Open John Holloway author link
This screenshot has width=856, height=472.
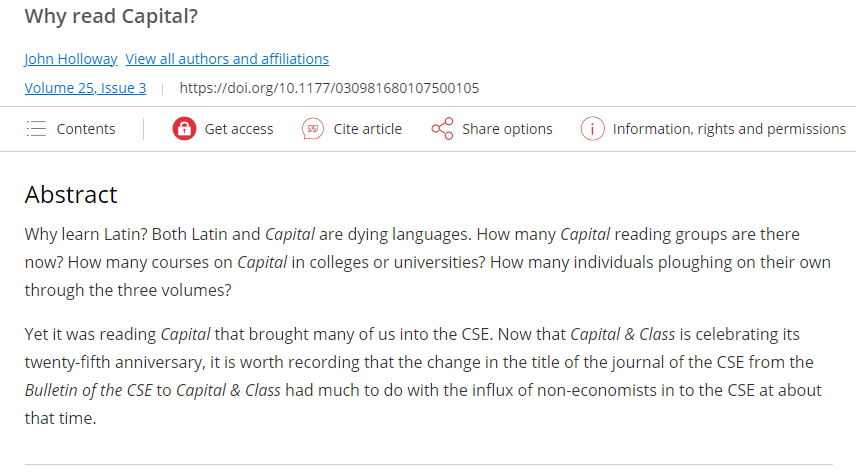pyautogui.click(x=71, y=59)
